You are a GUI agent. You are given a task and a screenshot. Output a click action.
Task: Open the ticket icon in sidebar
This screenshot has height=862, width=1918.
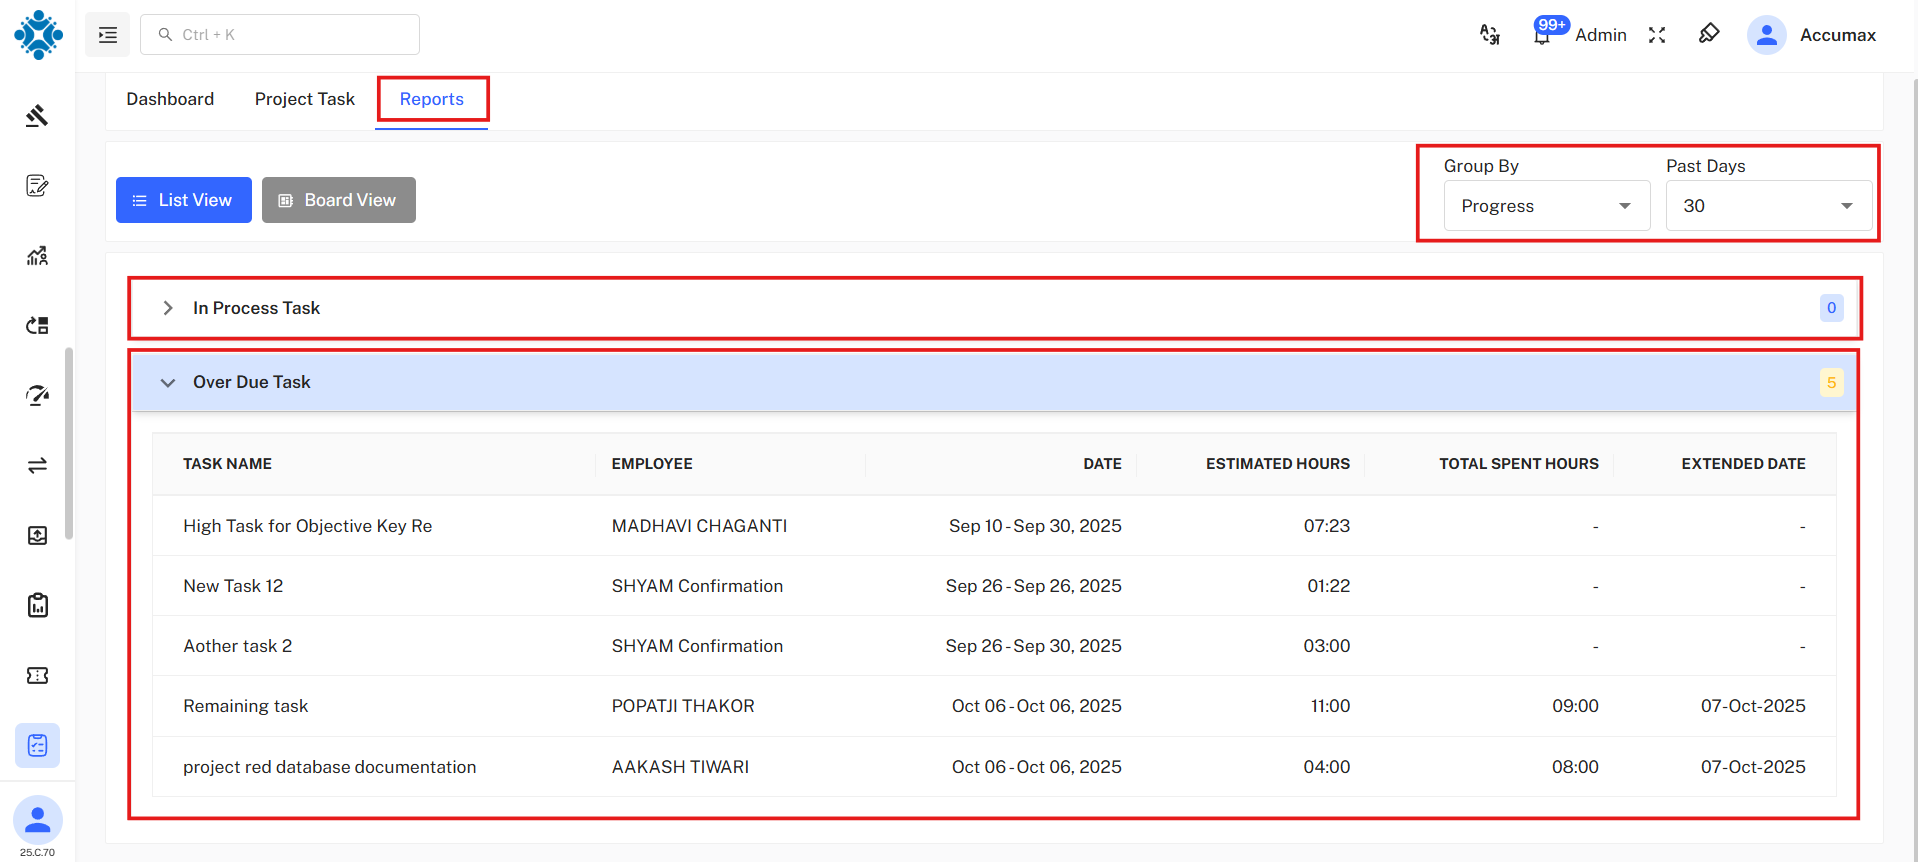pos(37,676)
